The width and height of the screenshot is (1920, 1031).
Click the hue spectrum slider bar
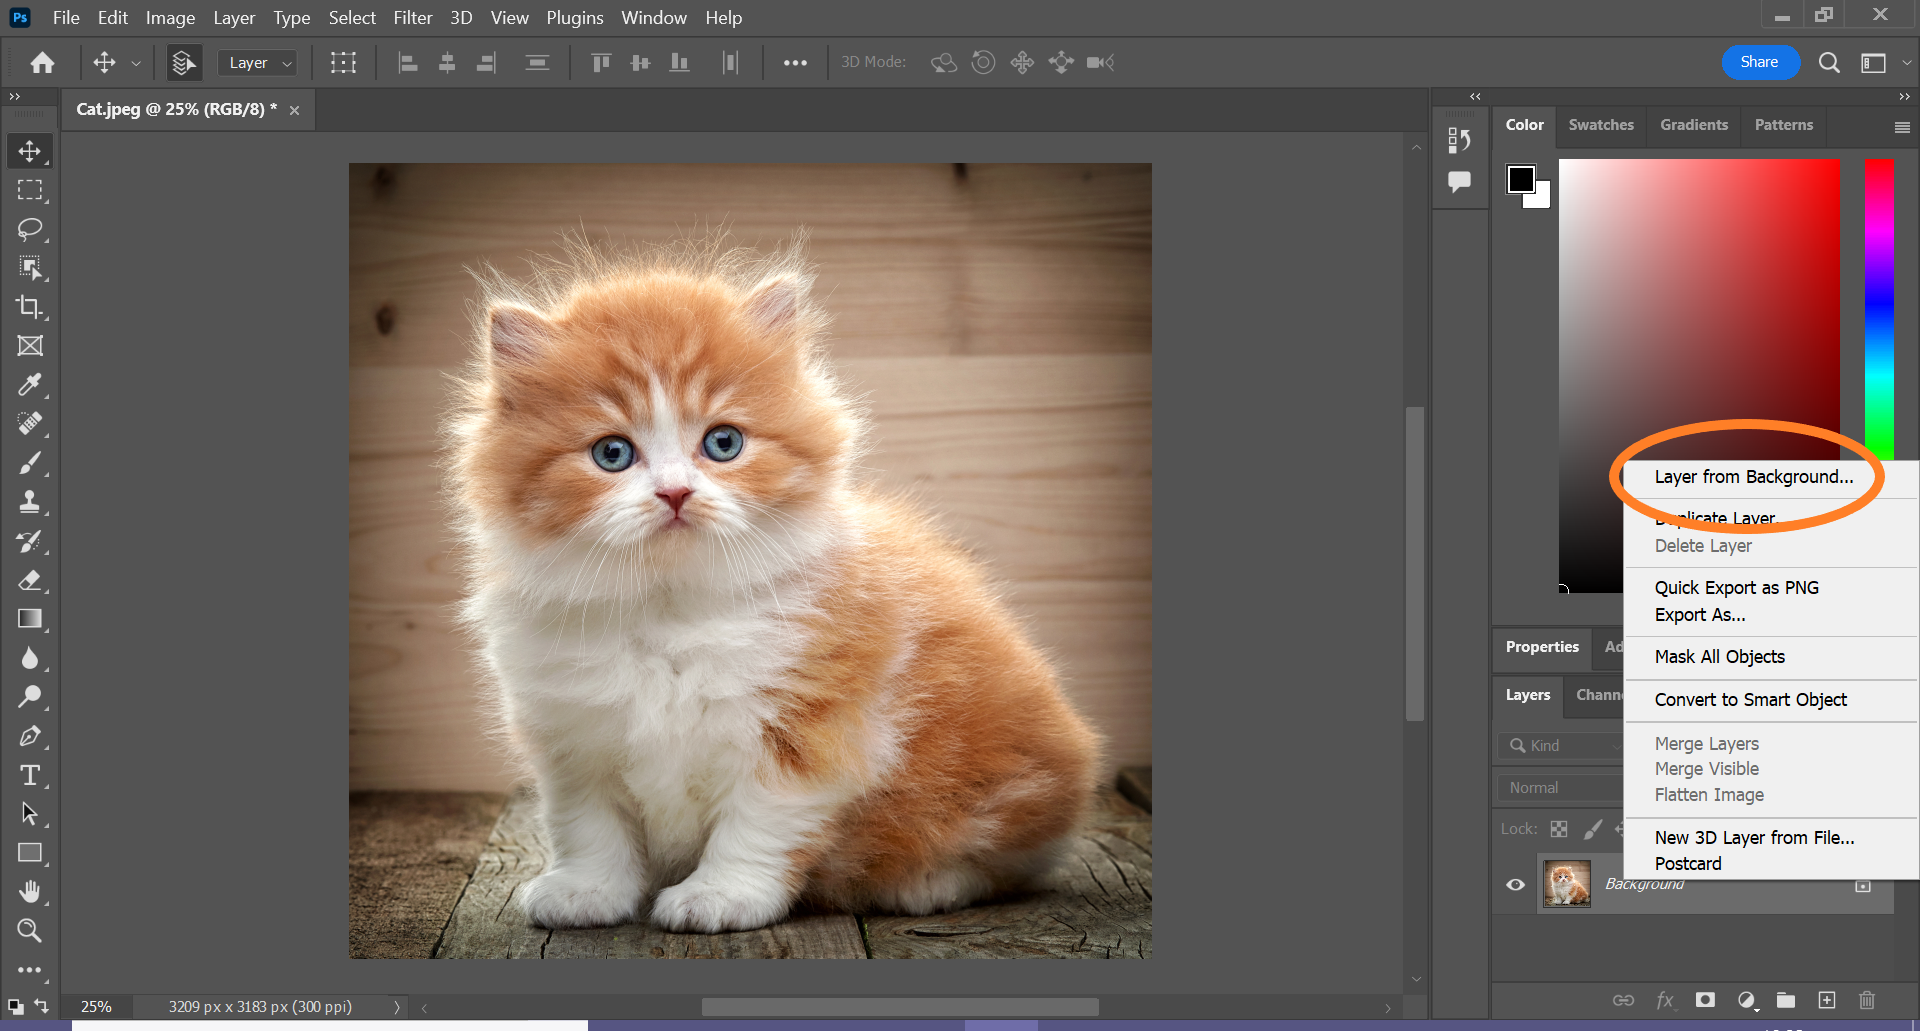[1879, 310]
